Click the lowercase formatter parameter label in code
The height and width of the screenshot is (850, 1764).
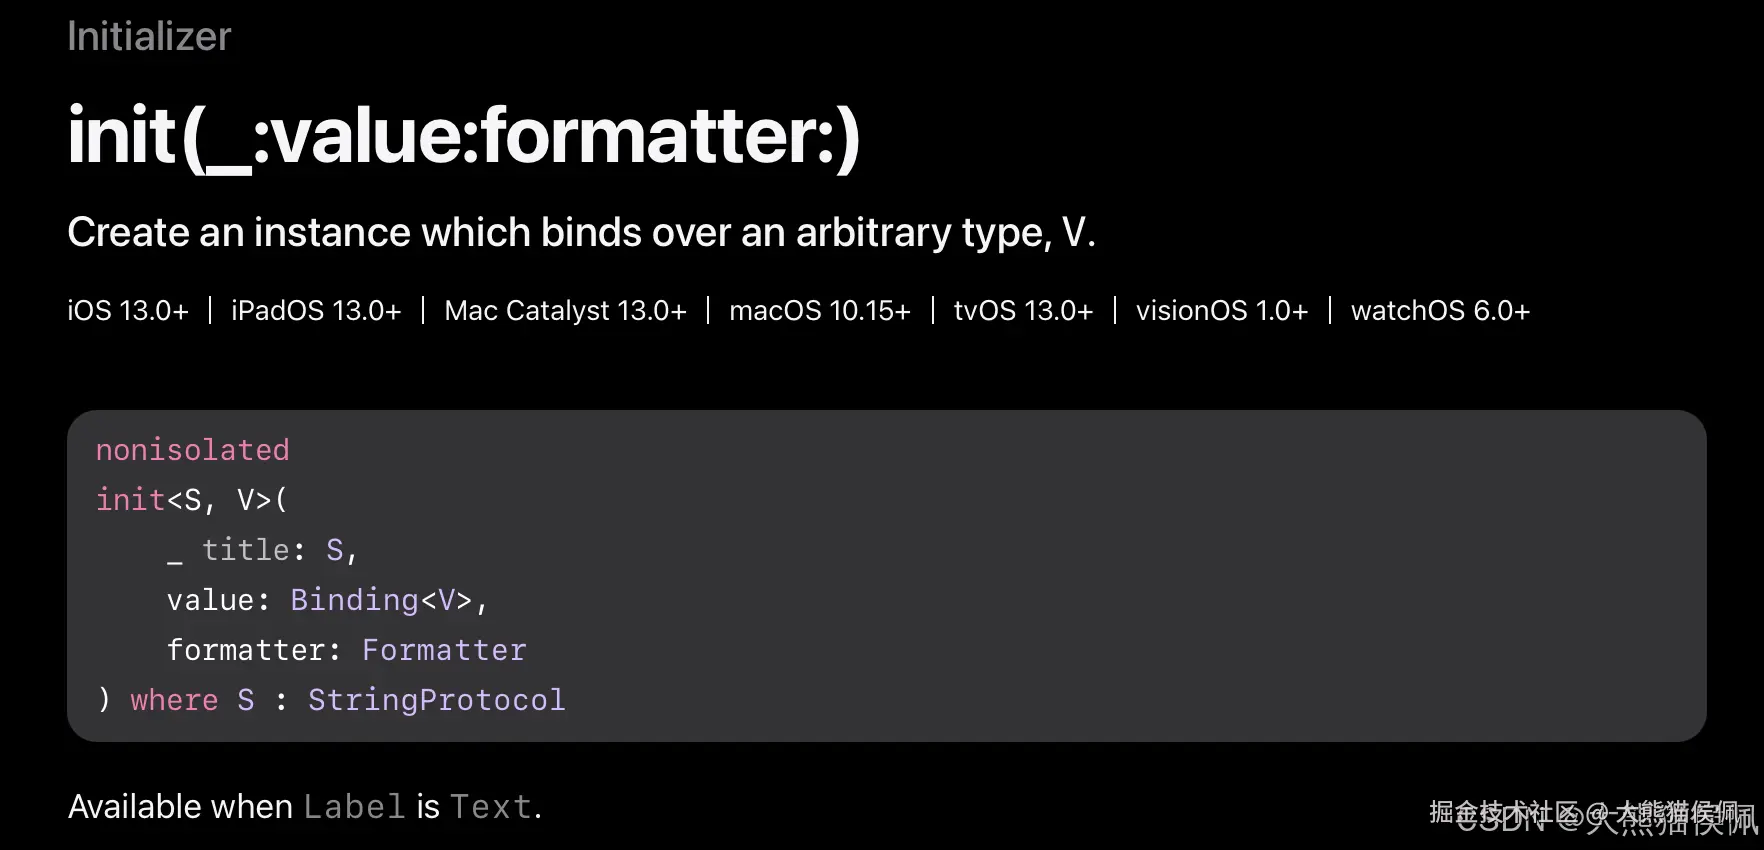coord(246,650)
